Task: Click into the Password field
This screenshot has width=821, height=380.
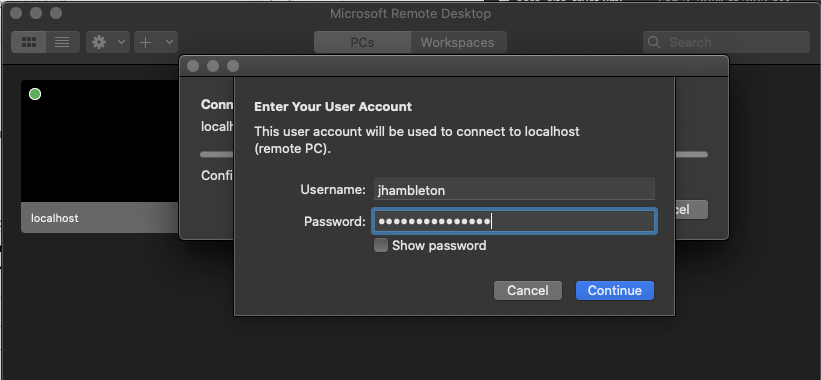Action: click(x=514, y=221)
